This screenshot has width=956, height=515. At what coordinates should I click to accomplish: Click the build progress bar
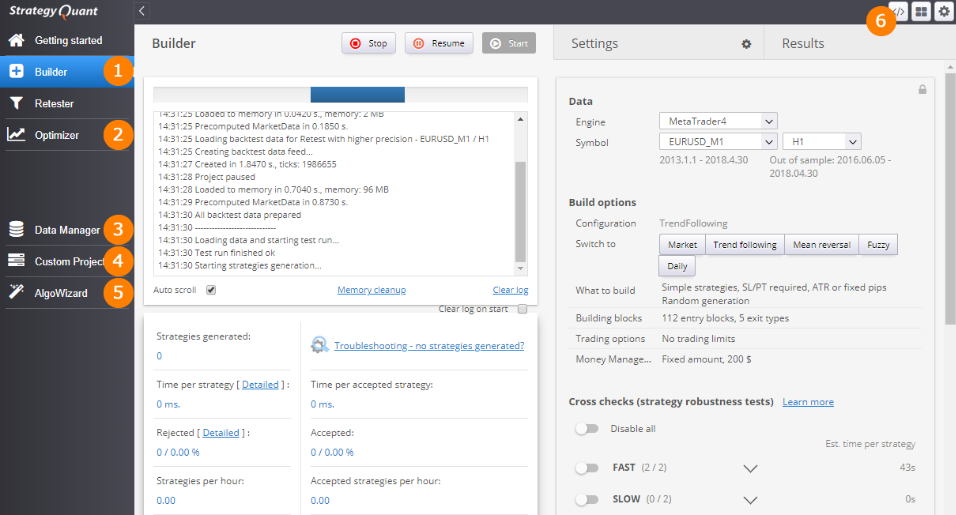tap(339, 94)
